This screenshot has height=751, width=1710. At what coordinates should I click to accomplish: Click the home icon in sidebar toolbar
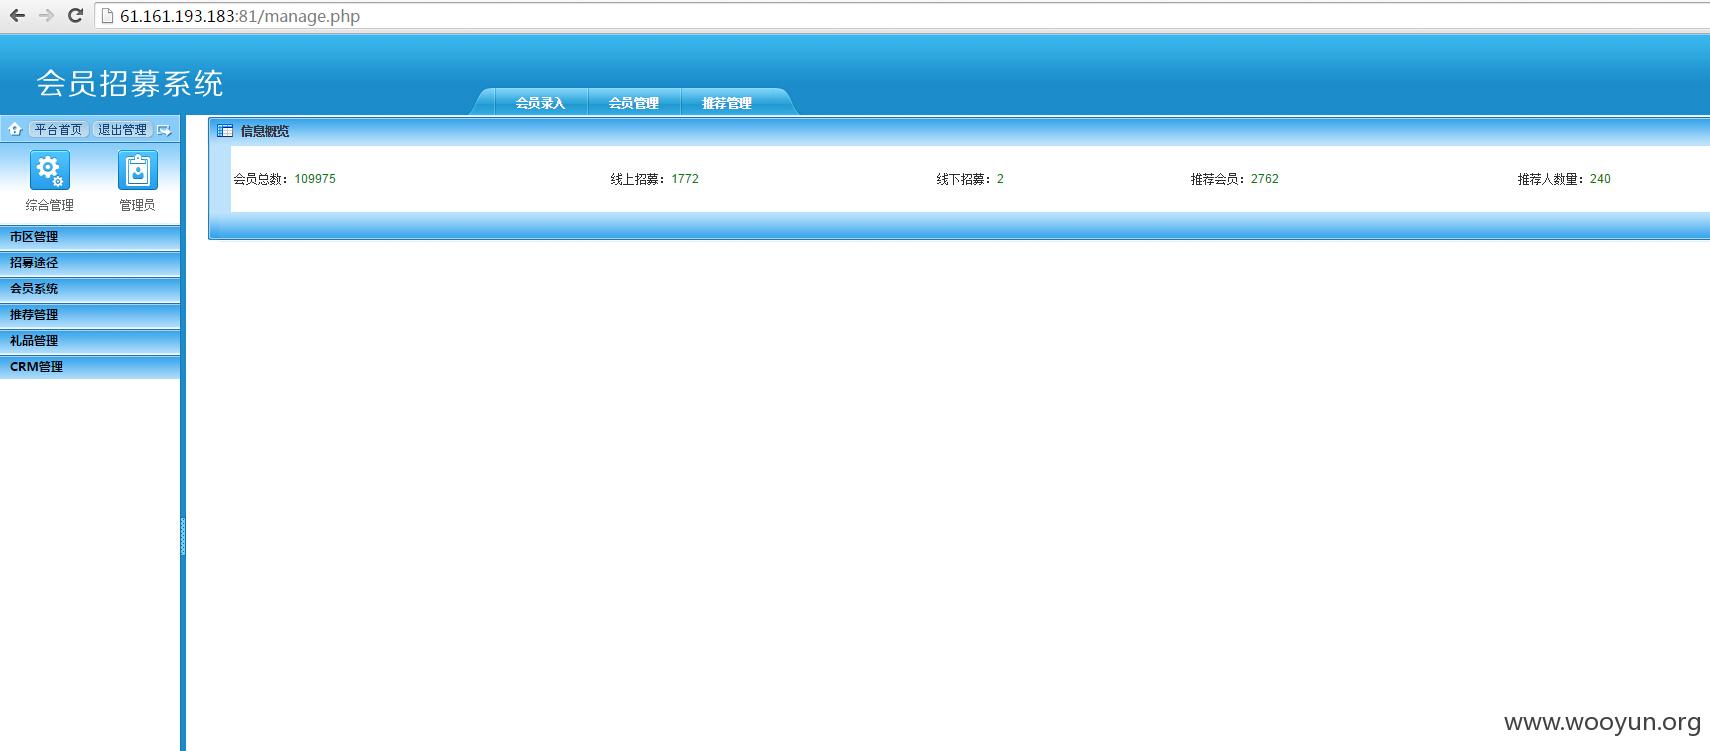coord(15,129)
